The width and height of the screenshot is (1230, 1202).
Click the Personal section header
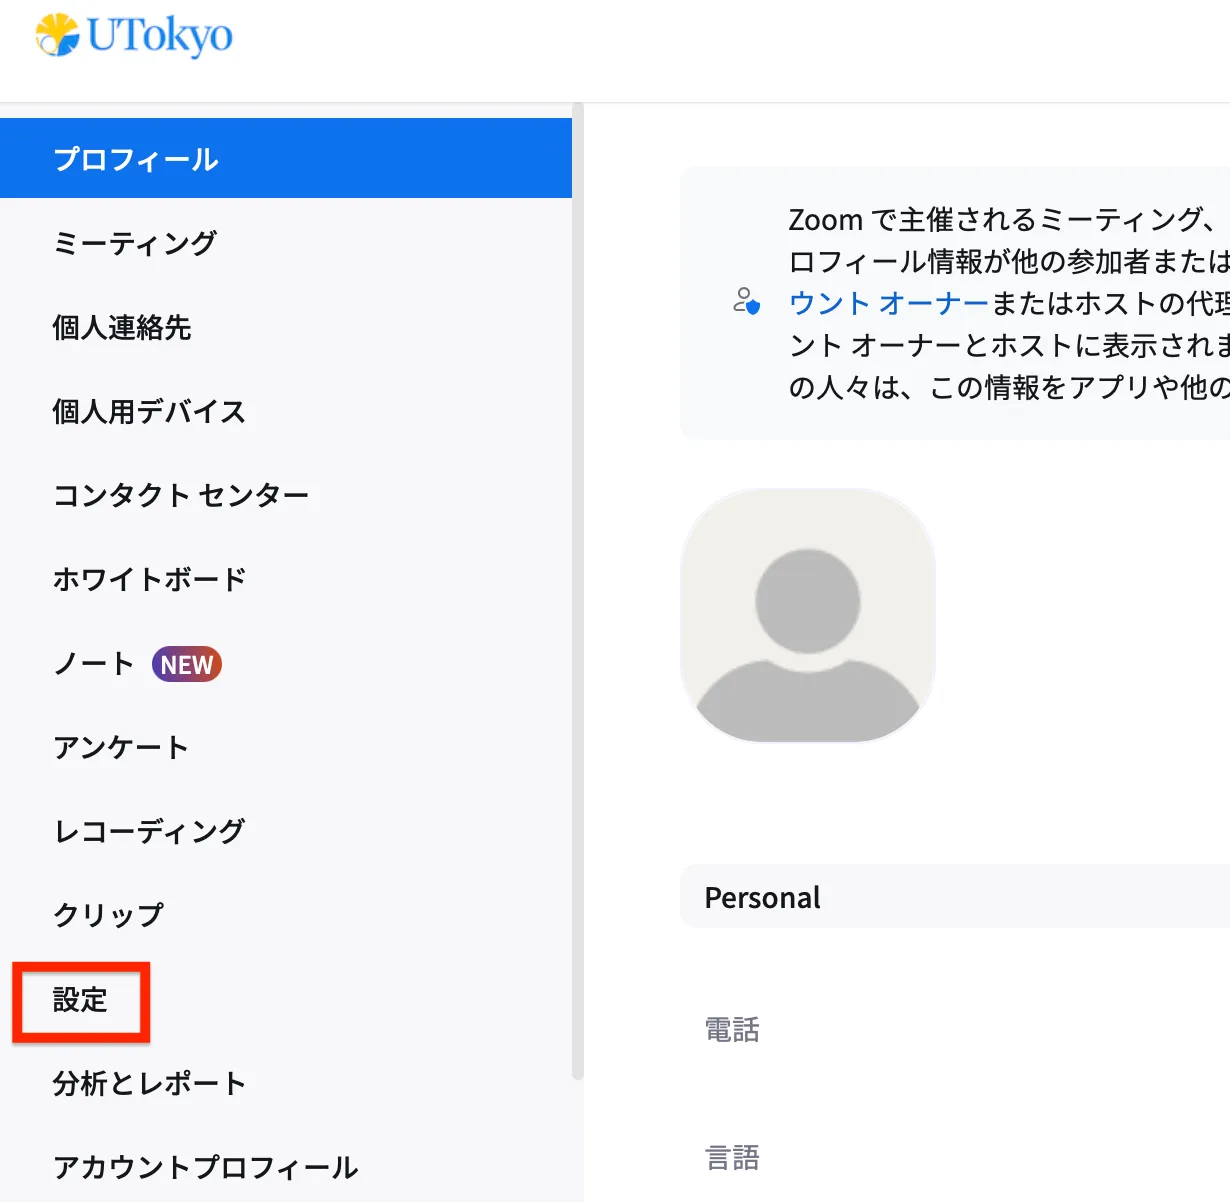tap(762, 897)
